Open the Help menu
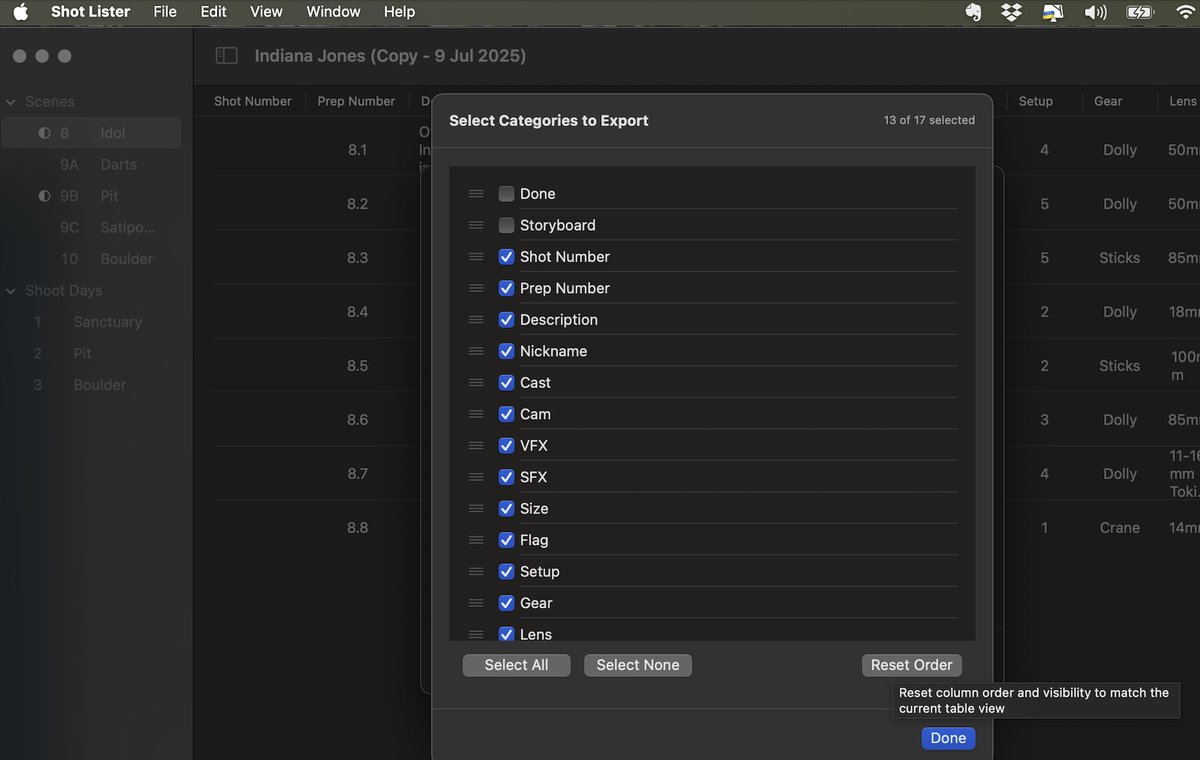The height and width of the screenshot is (760, 1200). coord(399,12)
